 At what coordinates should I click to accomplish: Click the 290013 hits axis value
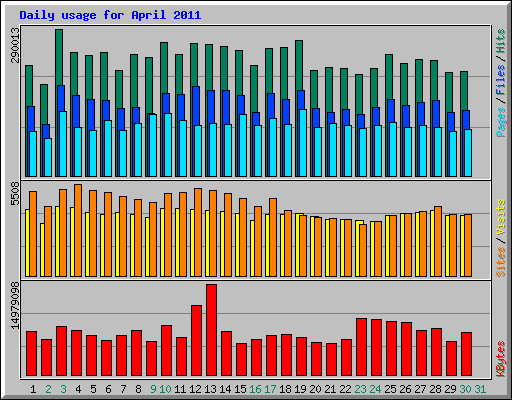pos(15,45)
